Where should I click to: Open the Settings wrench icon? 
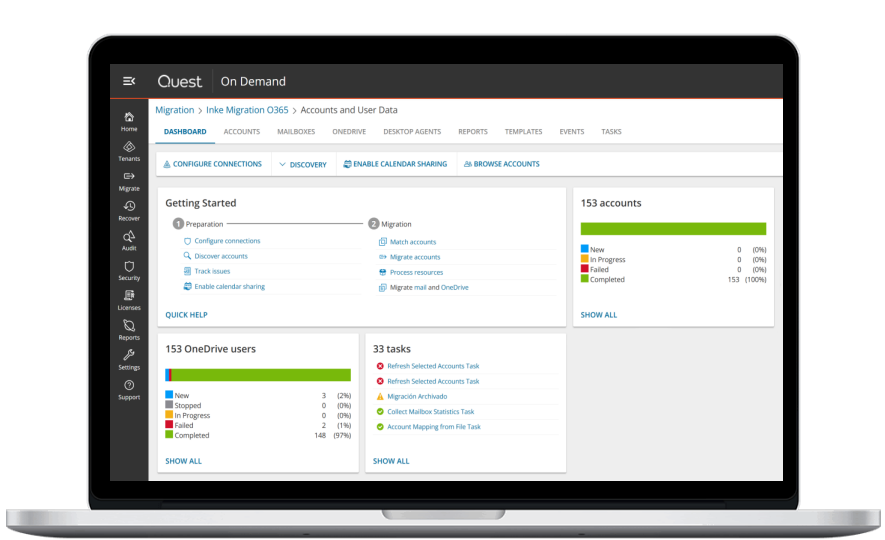click(x=129, y=356)
